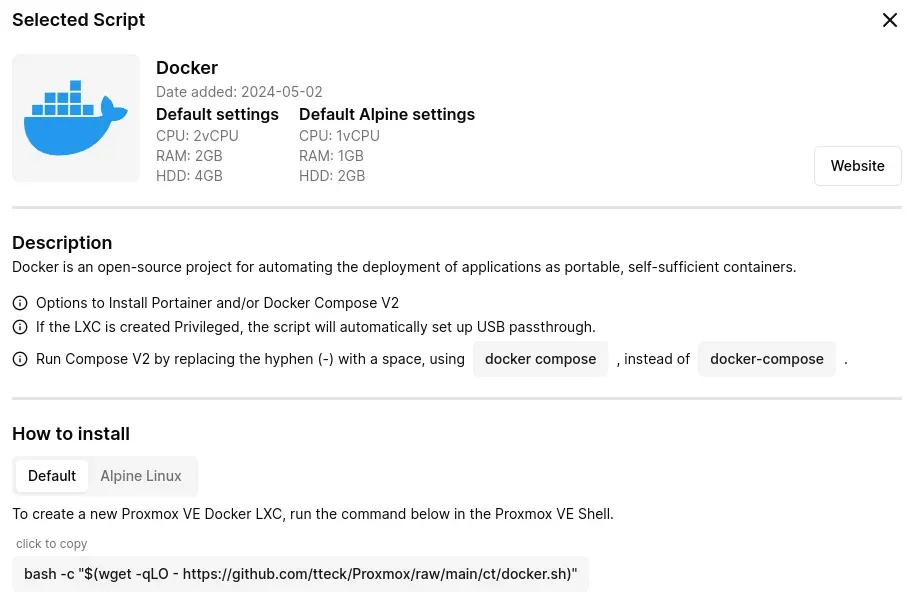This screenshot has height=613, width=916.
Task: Copy the docker.sh install command
Action: click(300, 573)
